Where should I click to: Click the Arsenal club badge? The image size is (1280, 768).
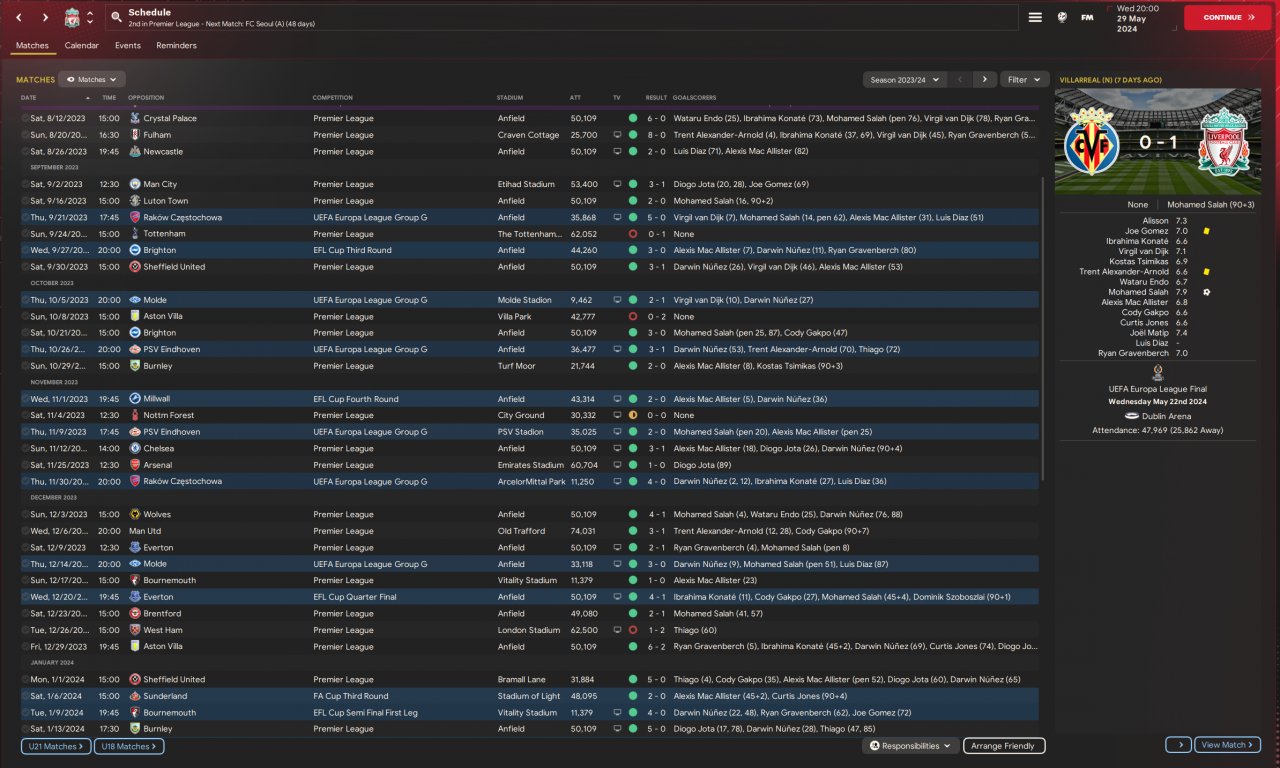pyautogui.click(x=135, y=465)
